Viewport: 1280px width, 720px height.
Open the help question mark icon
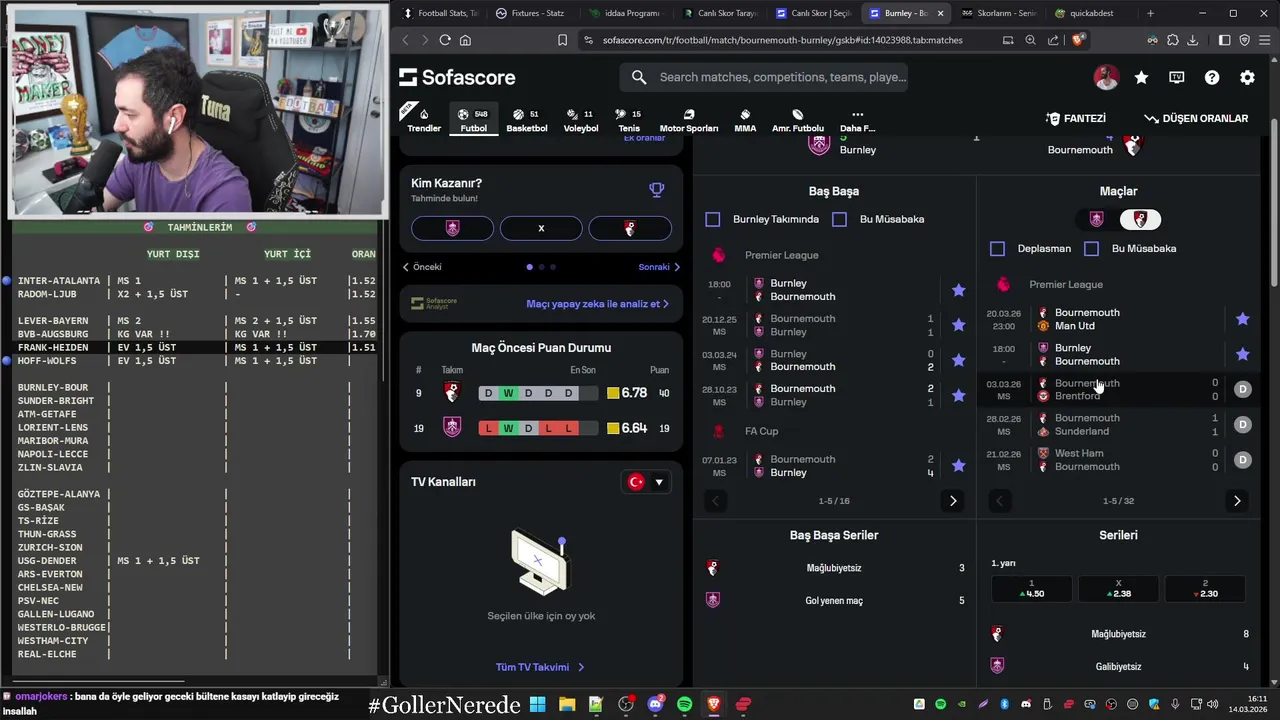click(x=1212, y=78)
